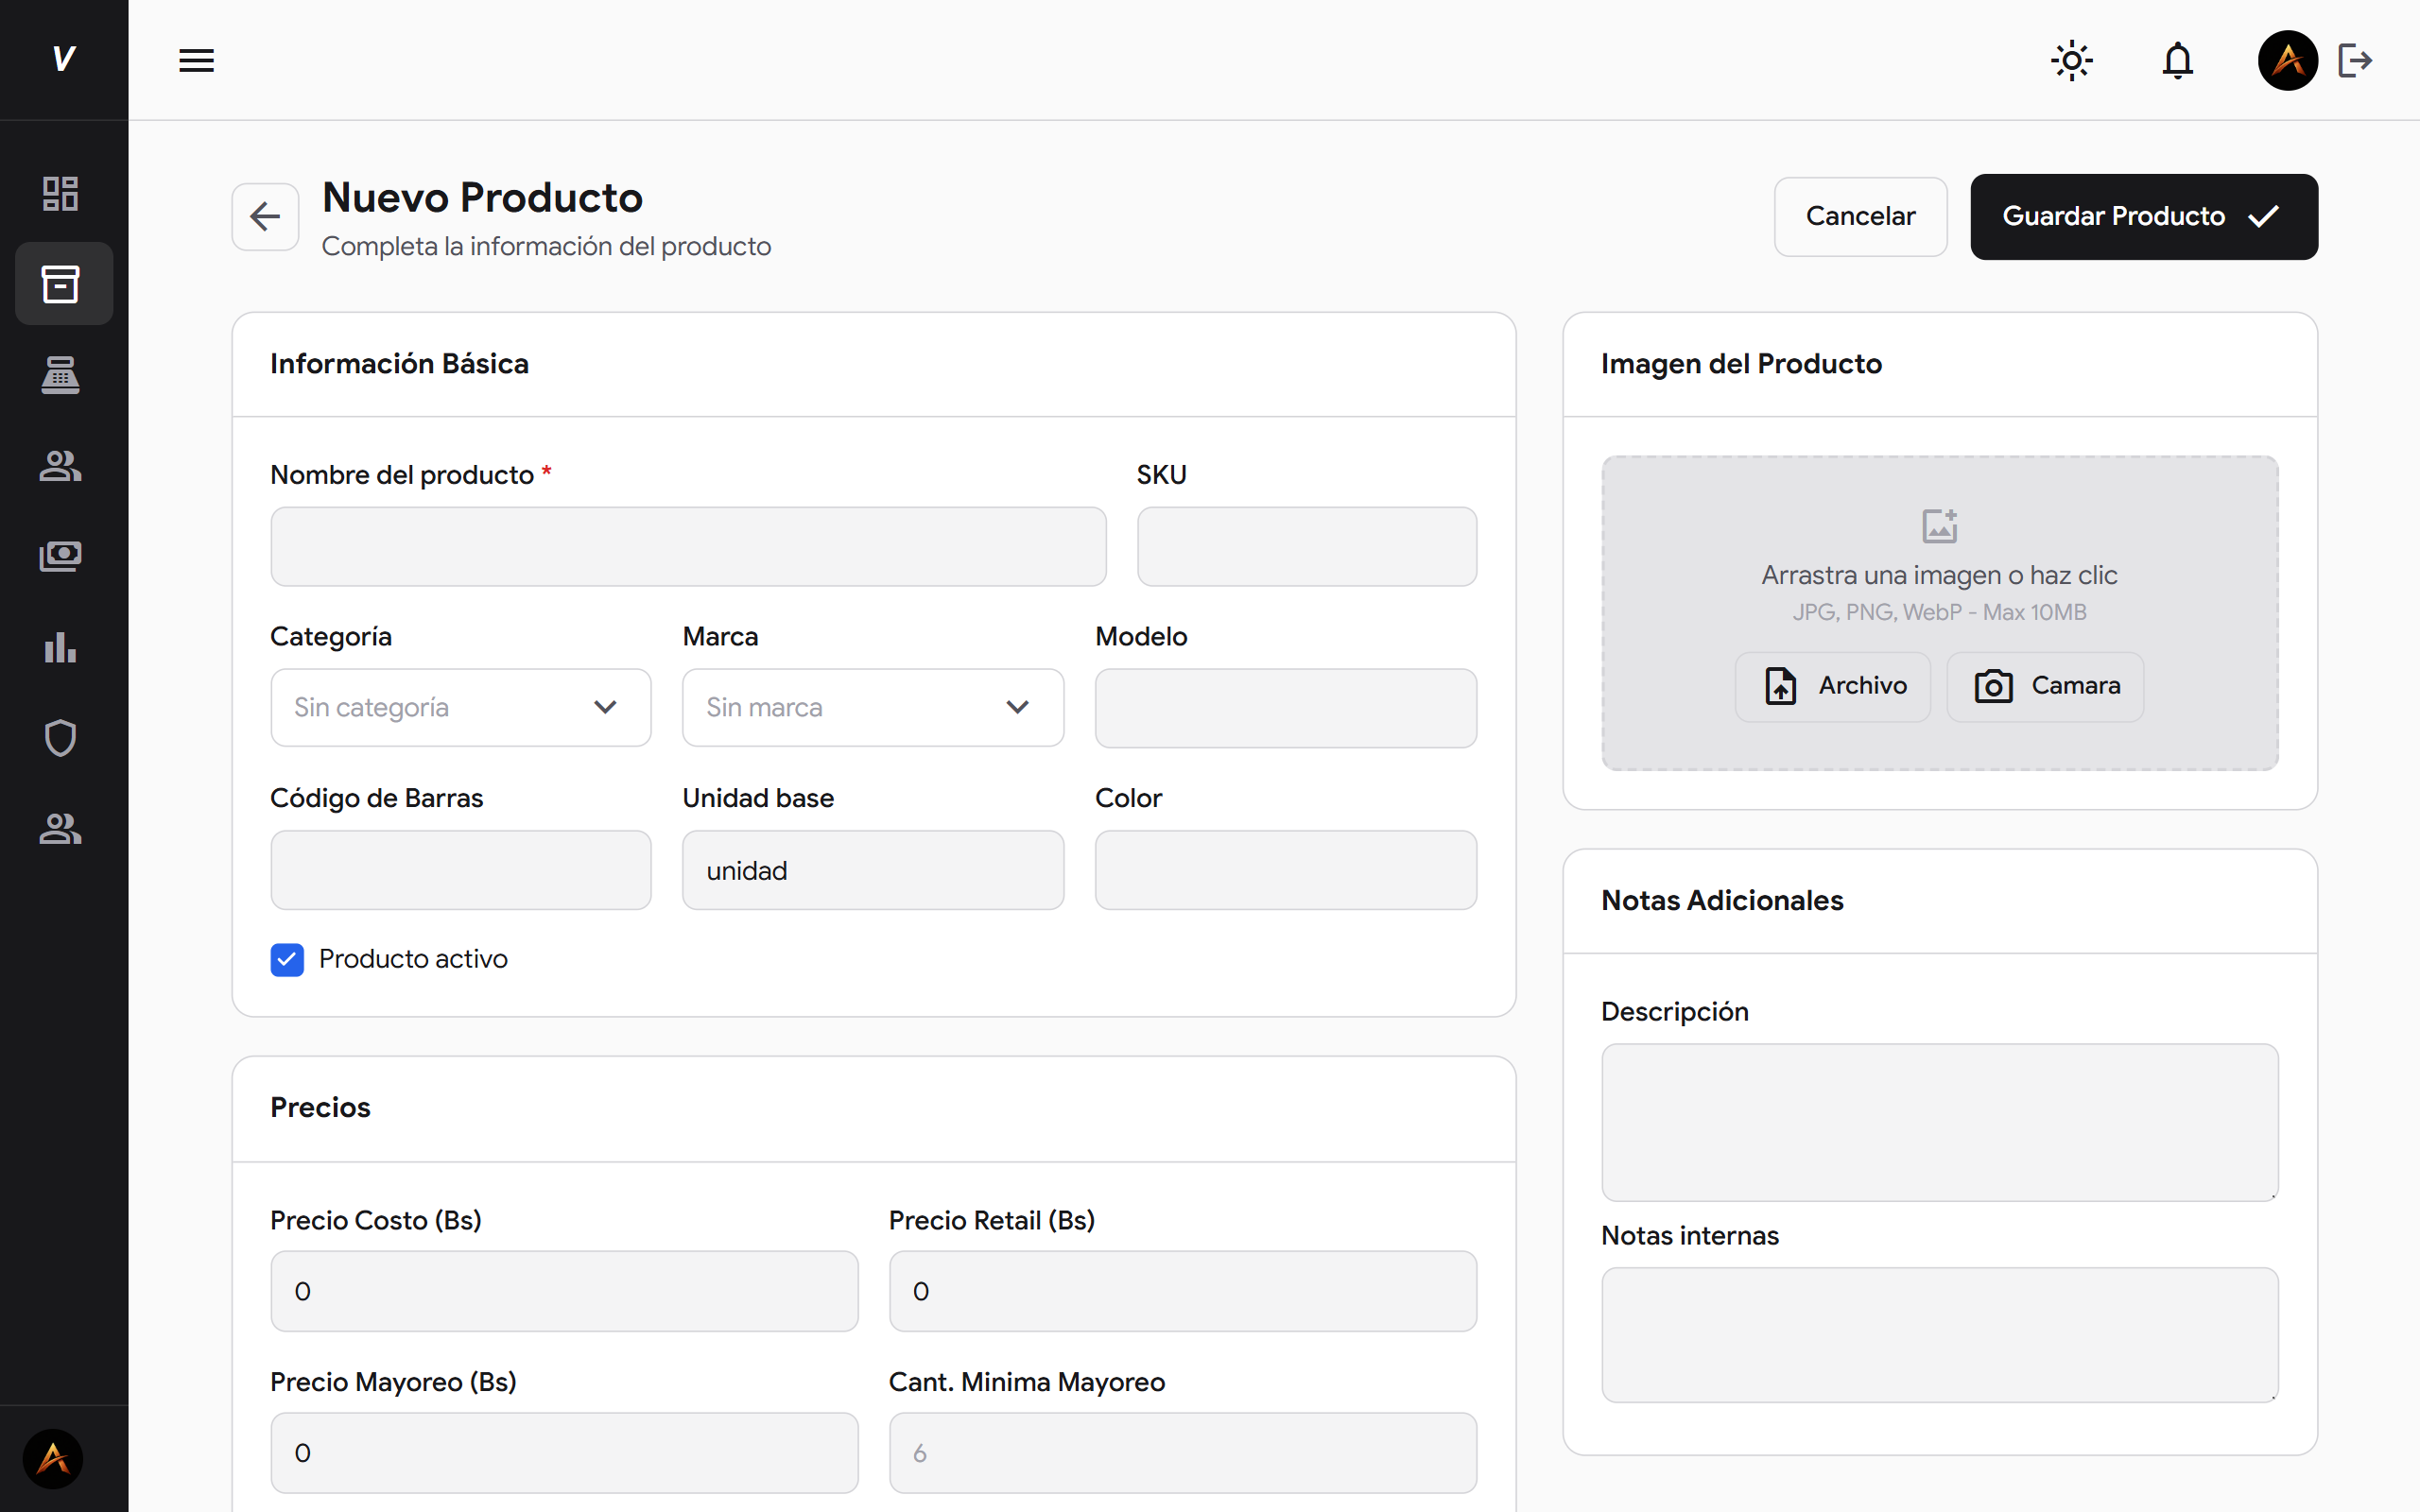
Task: Toggle light mode with the sun icon
Action: 2071,60
